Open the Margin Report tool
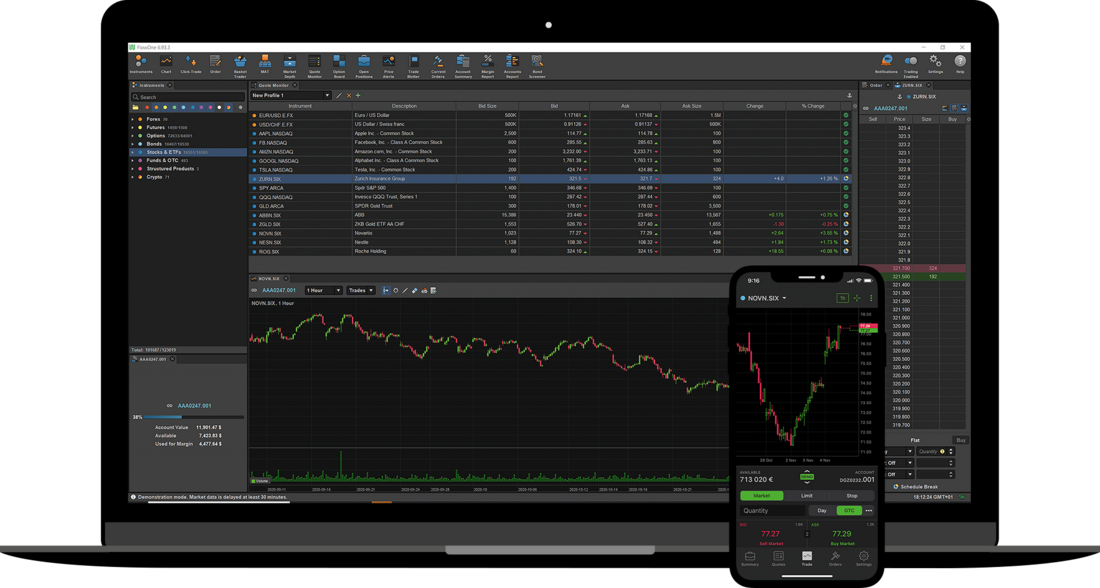The height and width of the screenshot is (588, 1100). click(488, 66)
